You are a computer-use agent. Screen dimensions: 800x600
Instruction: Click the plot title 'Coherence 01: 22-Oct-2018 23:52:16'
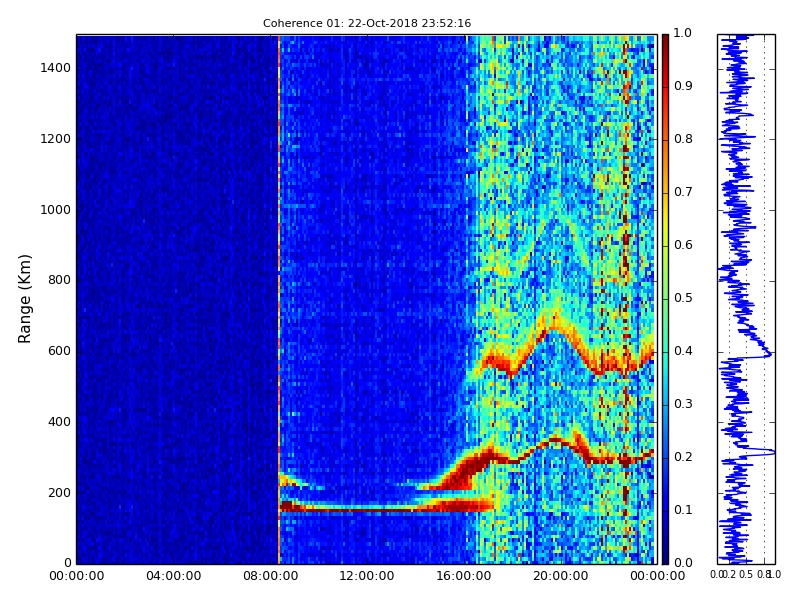[367, 23]
